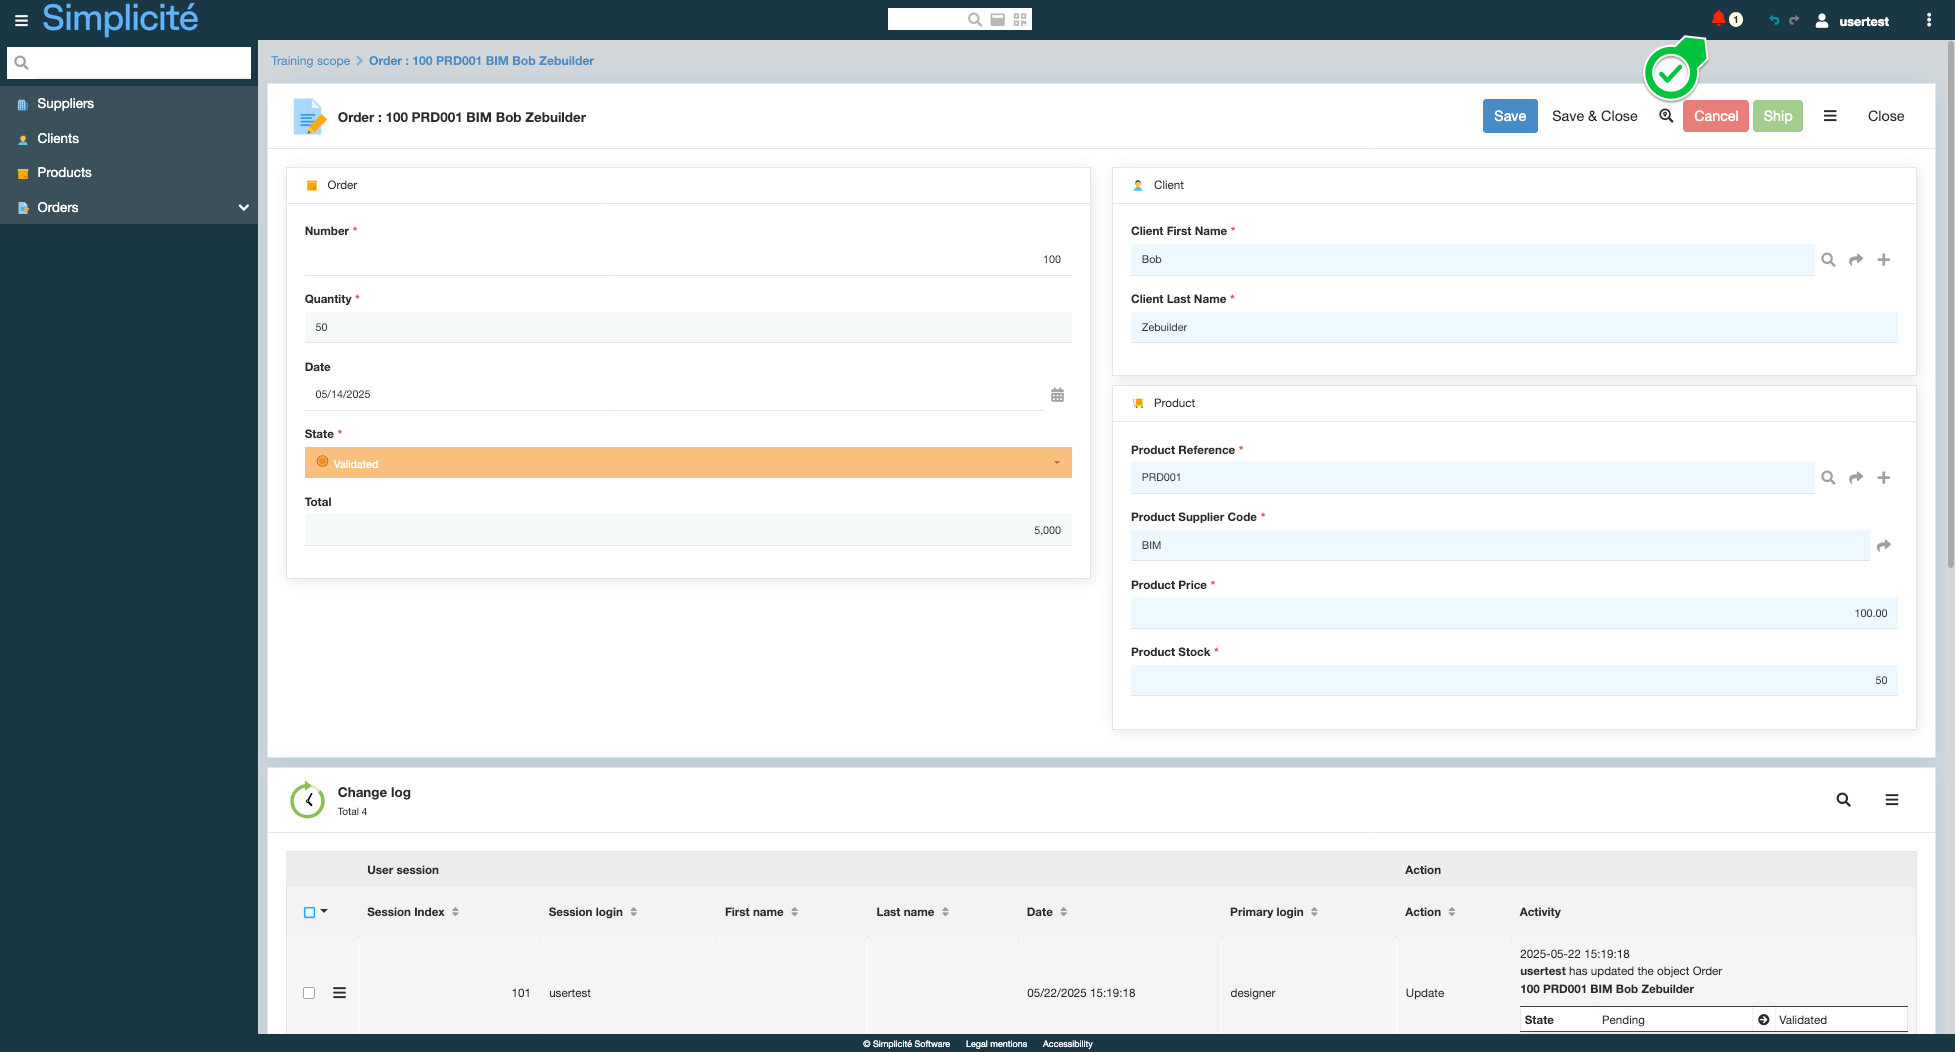
Task: Click the red Cancel button
Action: (1716, 116)
